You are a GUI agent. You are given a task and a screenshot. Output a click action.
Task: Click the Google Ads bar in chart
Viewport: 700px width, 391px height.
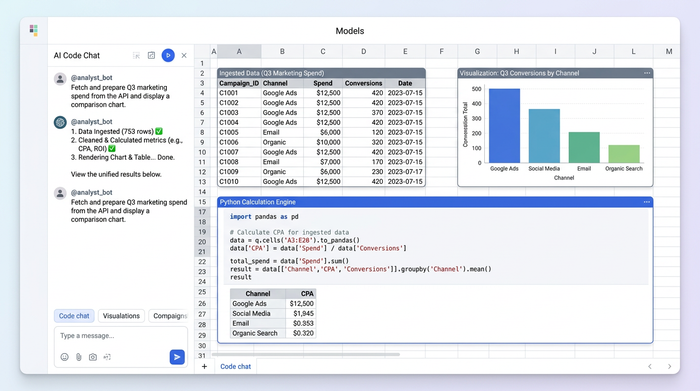point(504,126)
